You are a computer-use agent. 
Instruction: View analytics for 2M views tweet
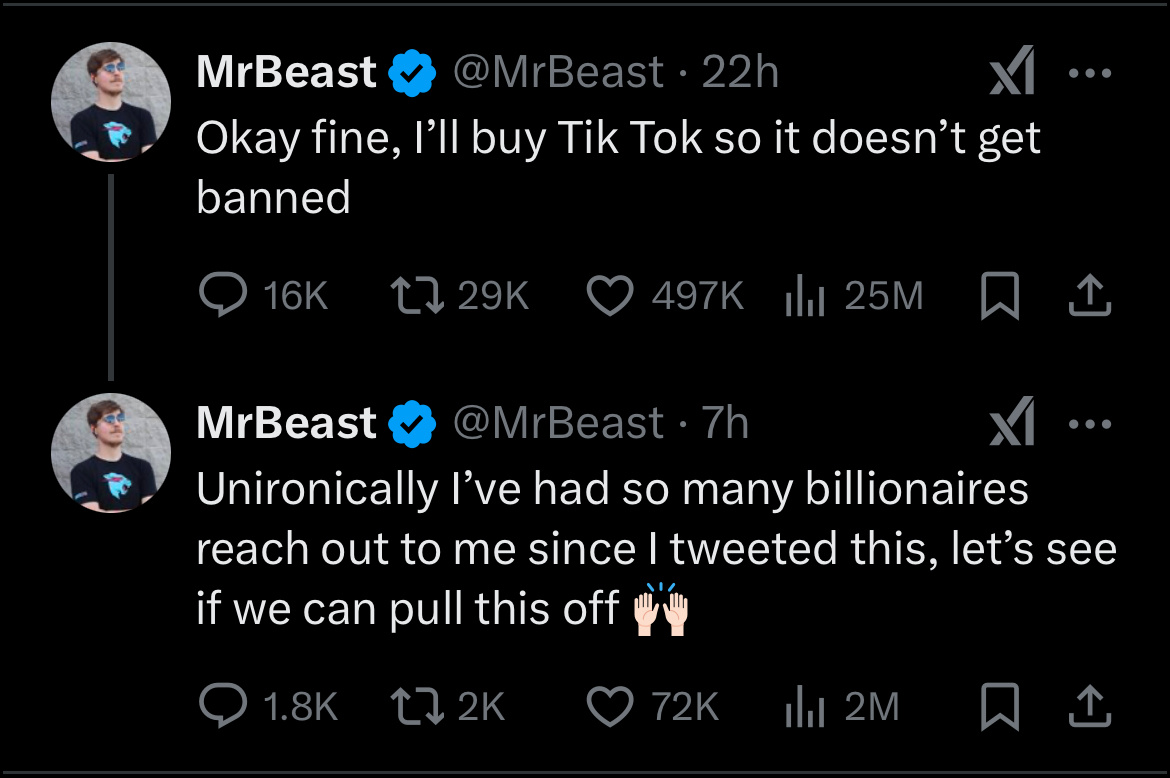[x=803, y=707]
